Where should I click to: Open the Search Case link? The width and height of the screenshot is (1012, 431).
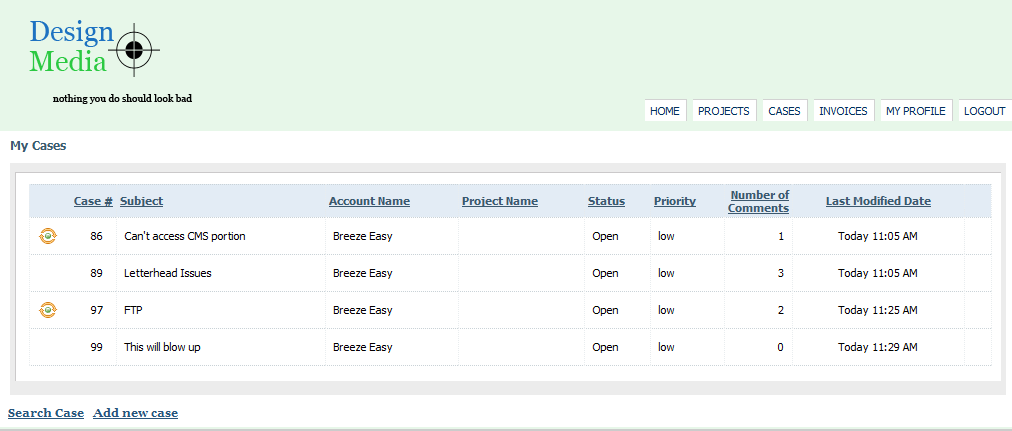tap(46, 413)
